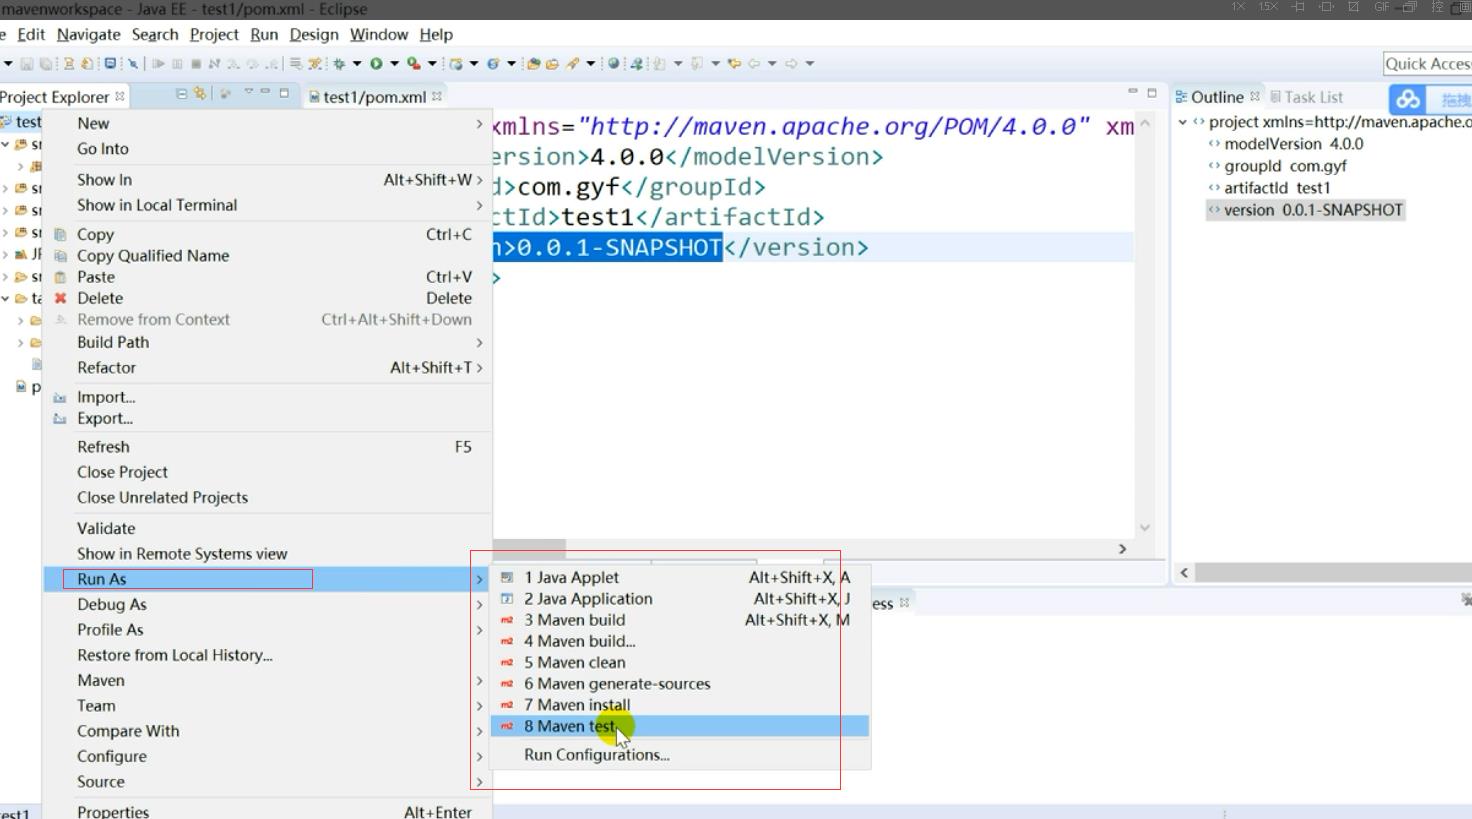Close the Outline view tab
Screen dimensions: 1472x819
click(x=1255, y=96)
